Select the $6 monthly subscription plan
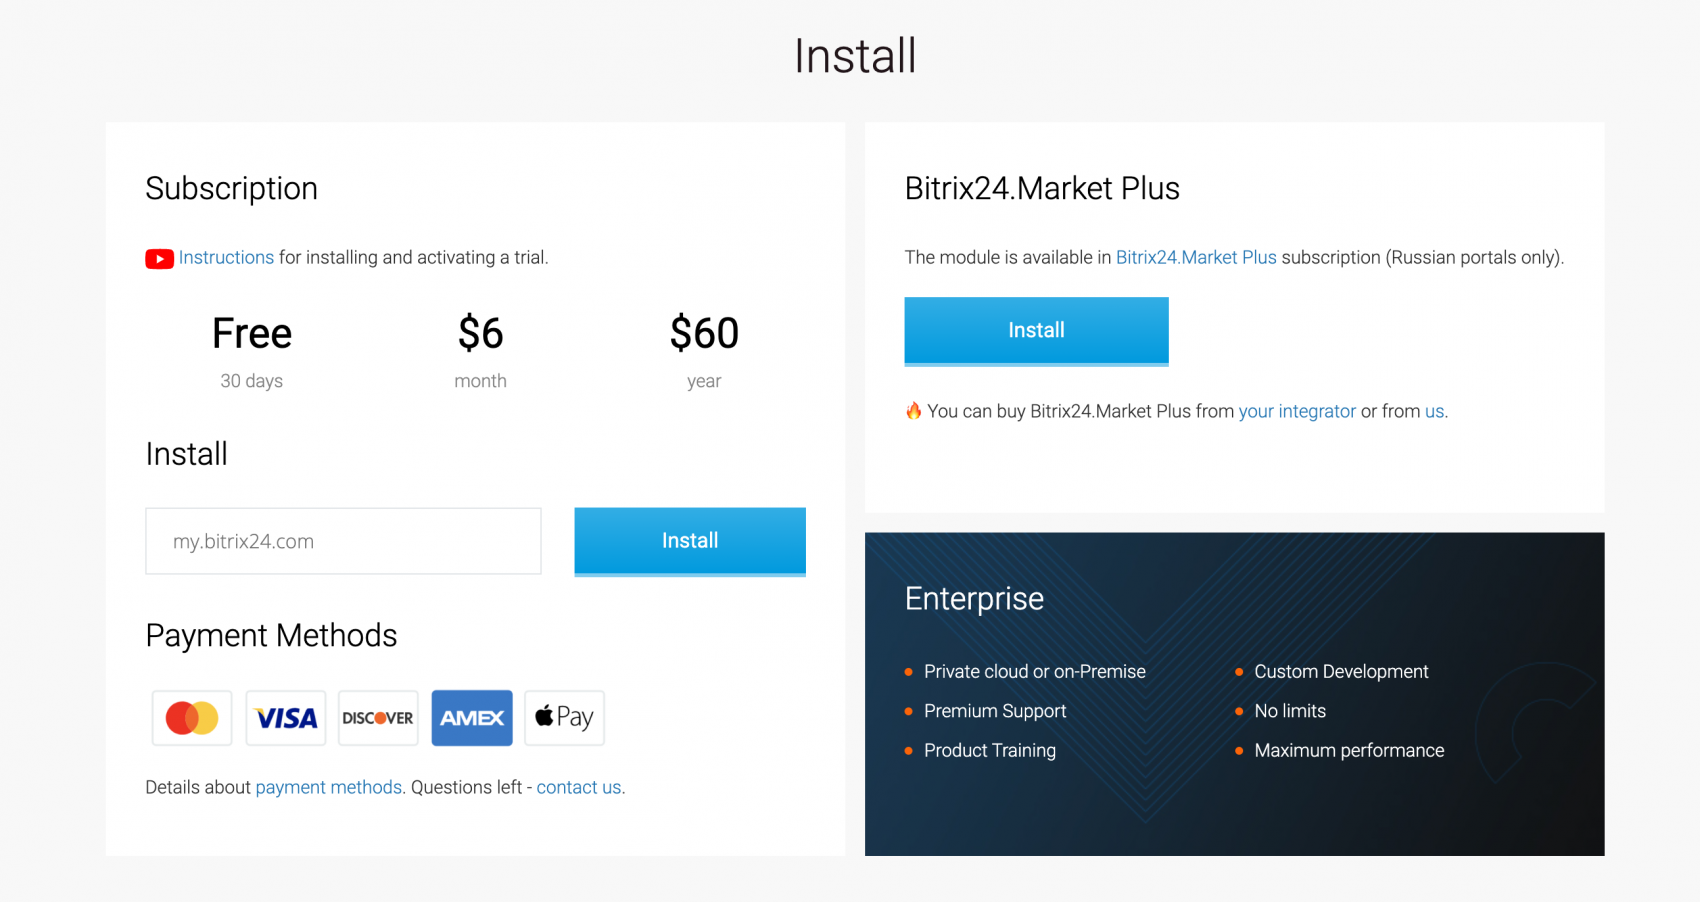 tap(481, 345)
